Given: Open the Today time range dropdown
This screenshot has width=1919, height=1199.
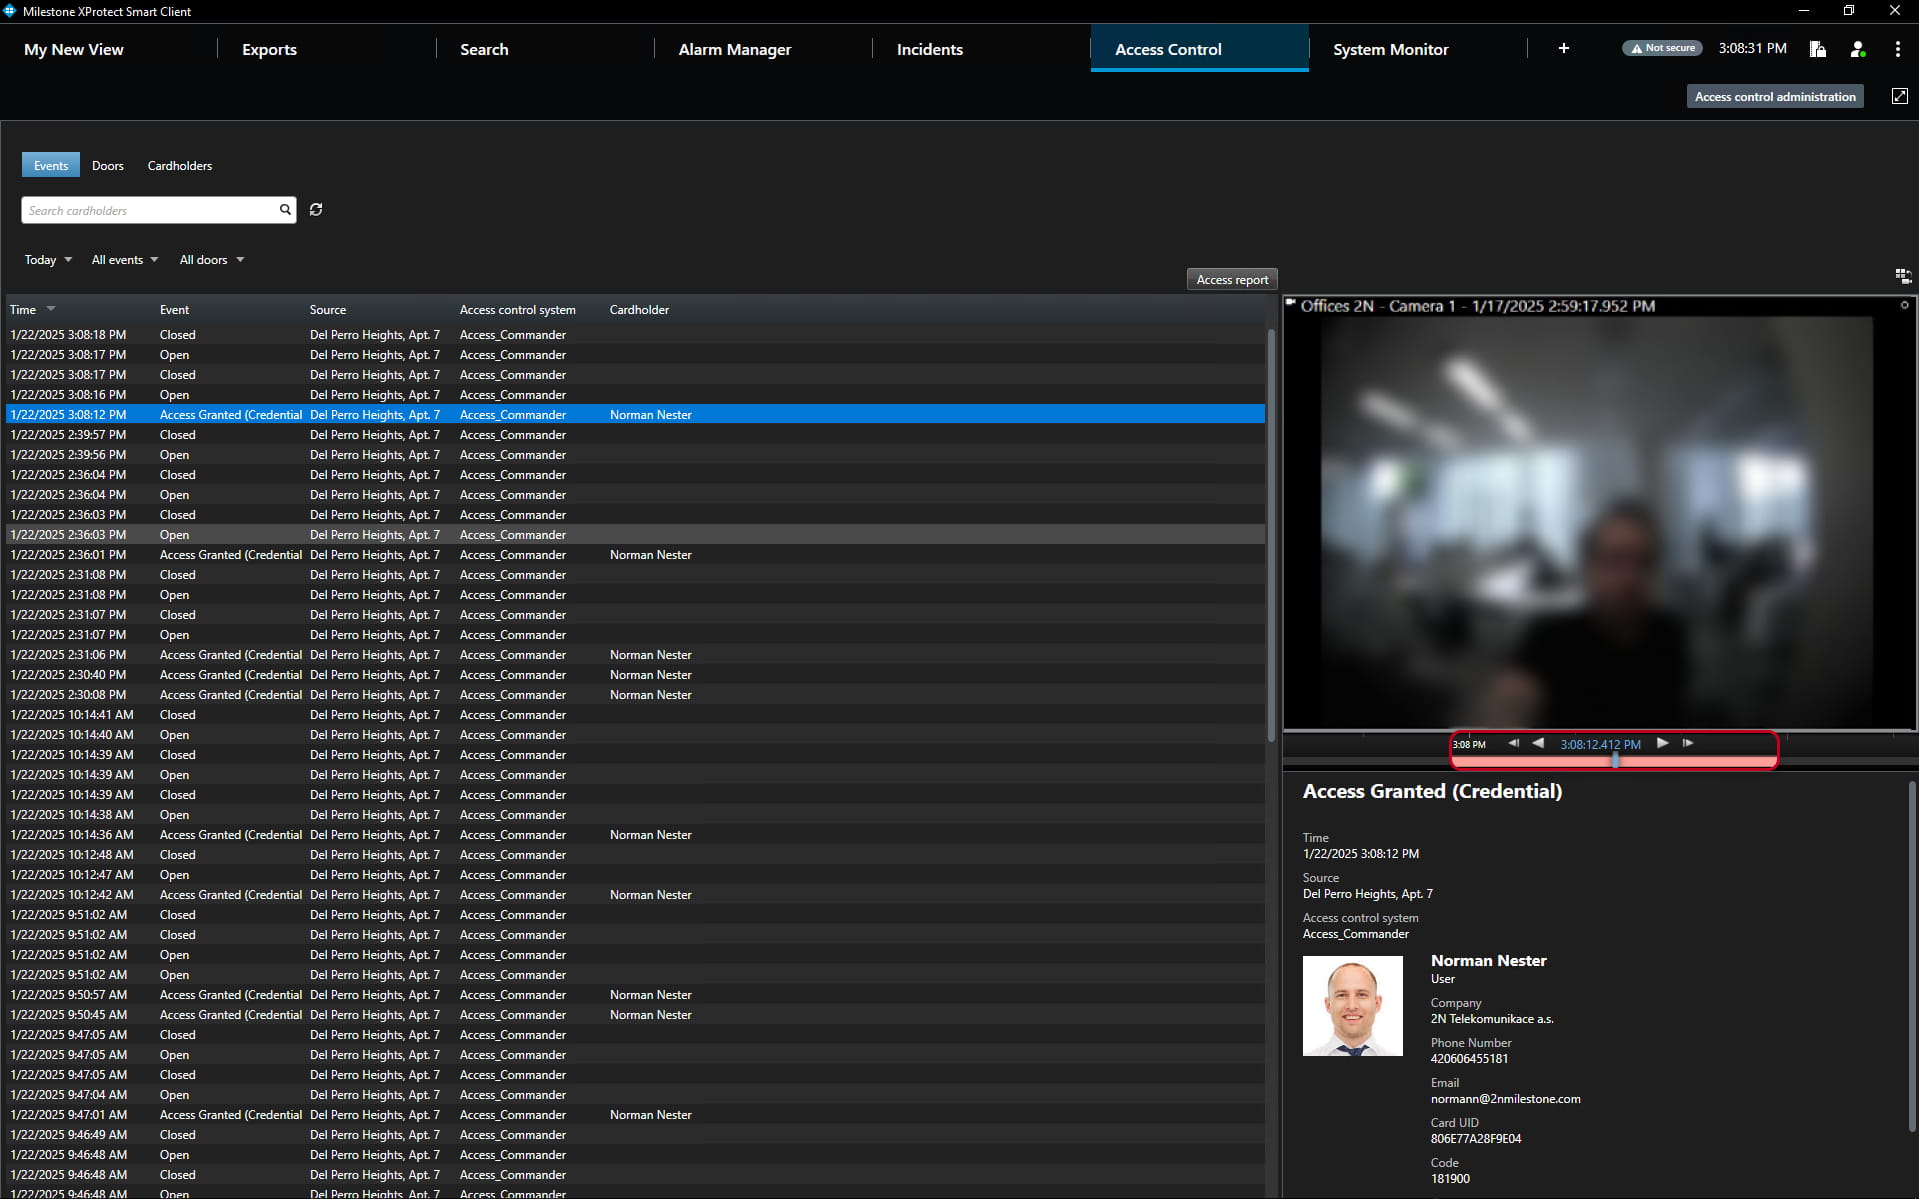Looking at the screenshot, I should tap(48, 260).
